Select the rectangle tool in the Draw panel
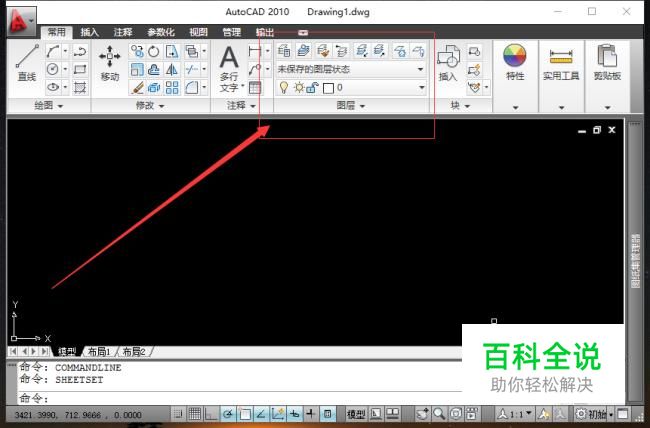650x428 pixels. point(80,69)
